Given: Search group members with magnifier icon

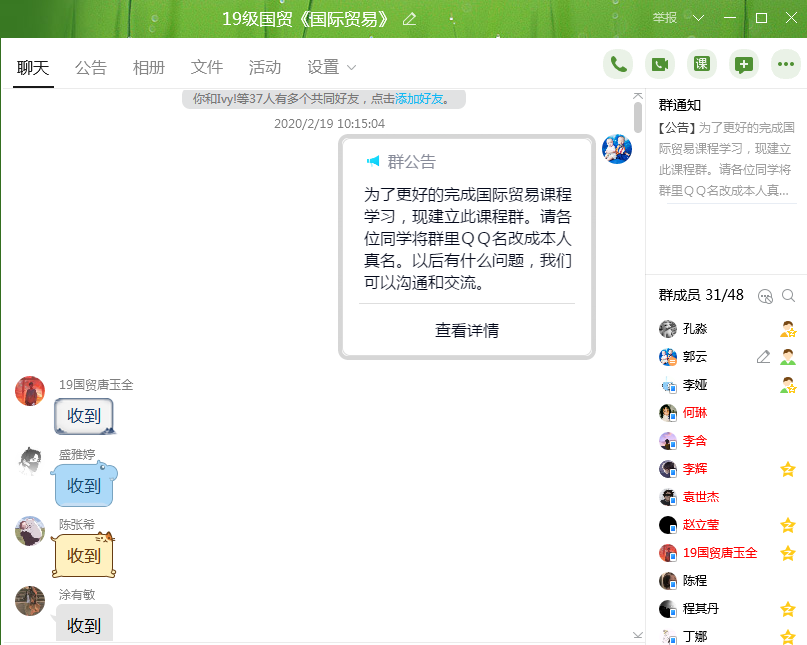Looking at the screenshot, I should click(x=788, y=296).
